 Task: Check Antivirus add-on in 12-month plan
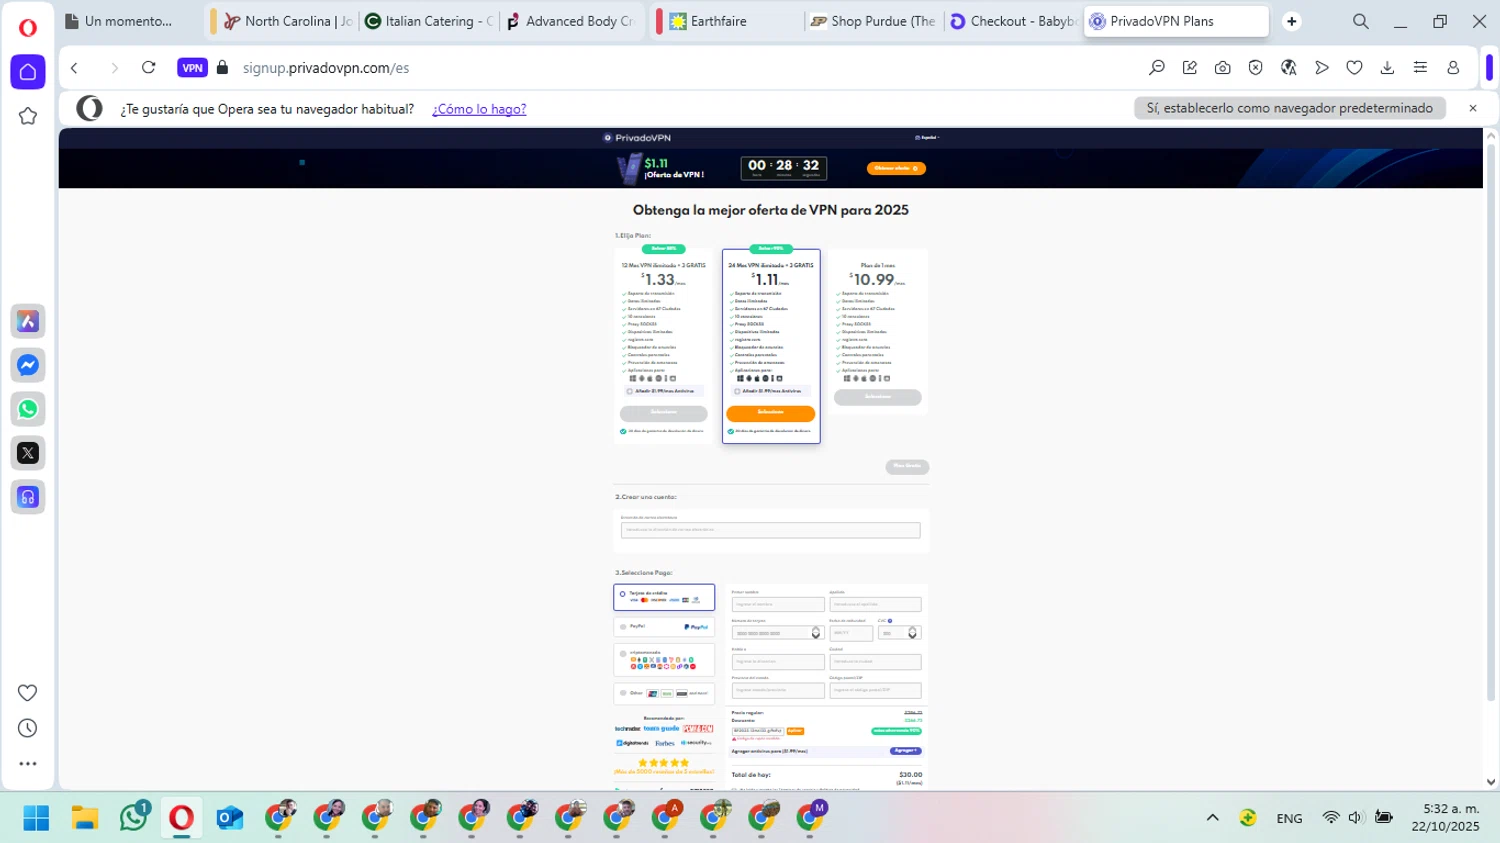click(x=630, y=391)
